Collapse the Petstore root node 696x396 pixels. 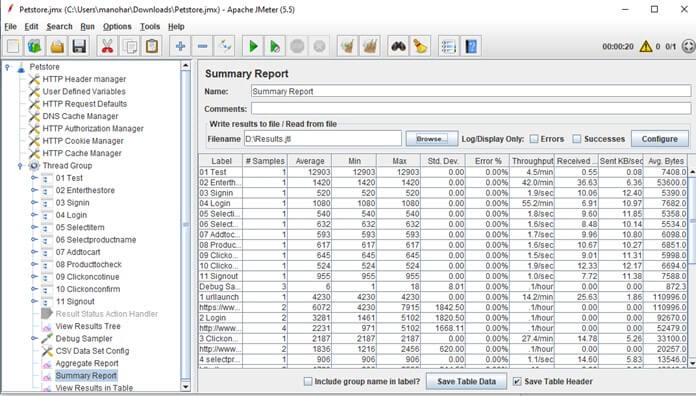(x=7, y=67)
